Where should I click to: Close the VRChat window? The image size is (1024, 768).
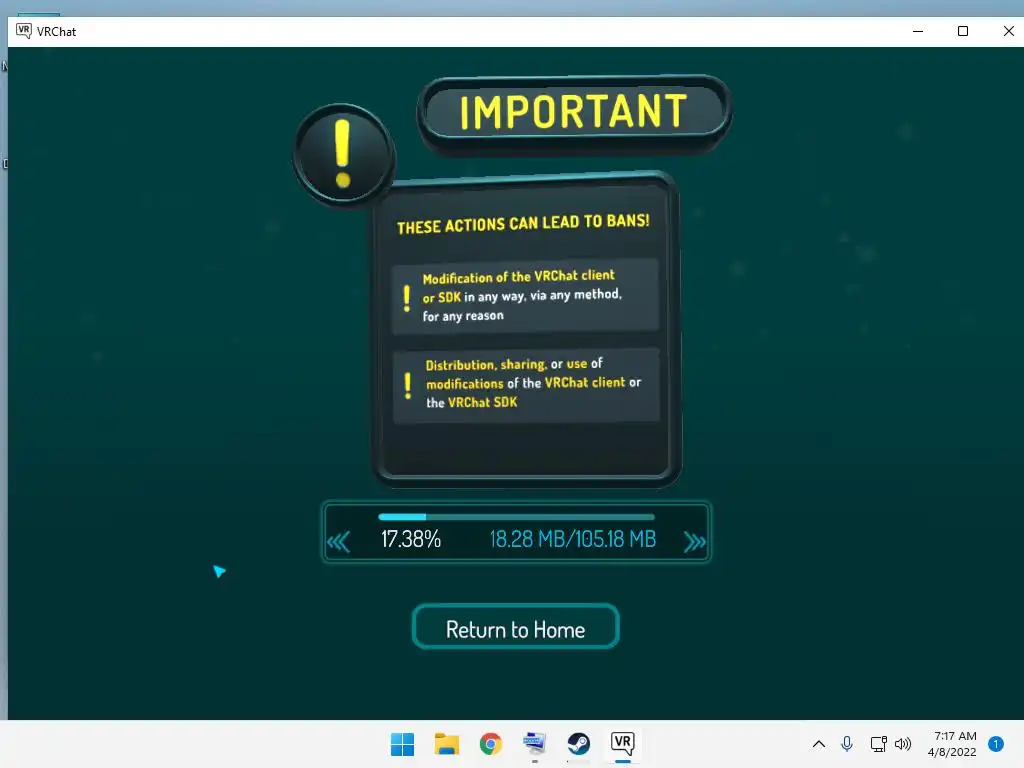click(x=1008, y=31)
